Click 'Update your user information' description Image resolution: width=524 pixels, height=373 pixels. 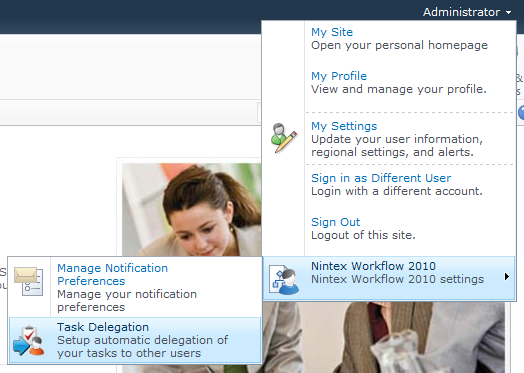[397, 145]
